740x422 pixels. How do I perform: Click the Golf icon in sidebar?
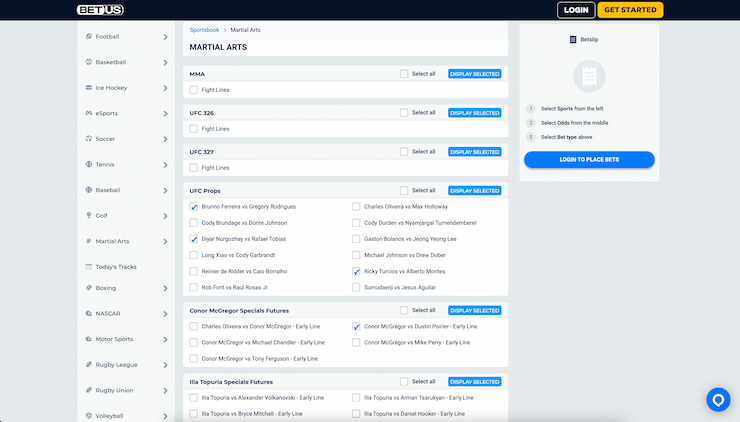[89, 215]
